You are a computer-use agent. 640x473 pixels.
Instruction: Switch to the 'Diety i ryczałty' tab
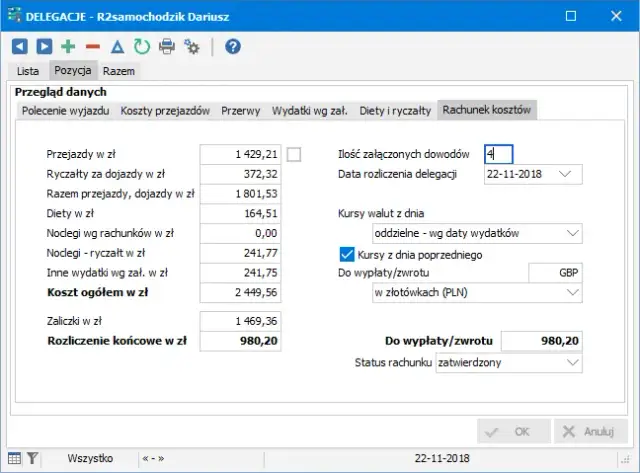pyautogui.click(x=395, y=110)
